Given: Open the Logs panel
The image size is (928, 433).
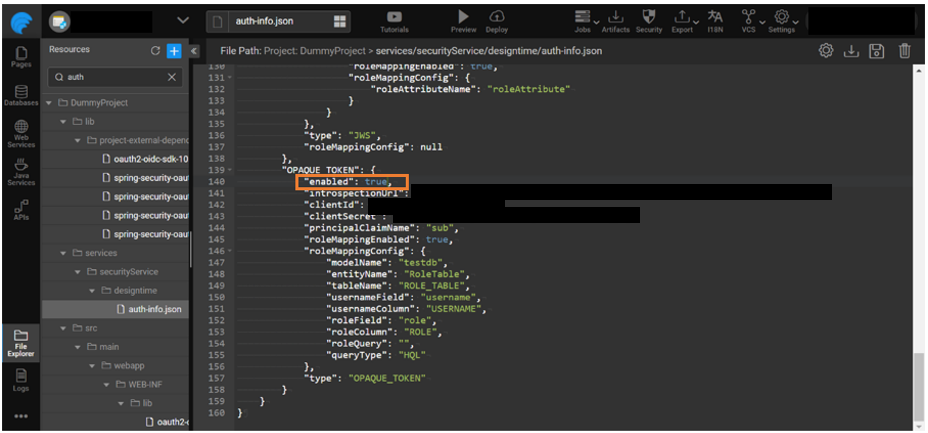Looking at the screenshot, I should 21,379.
